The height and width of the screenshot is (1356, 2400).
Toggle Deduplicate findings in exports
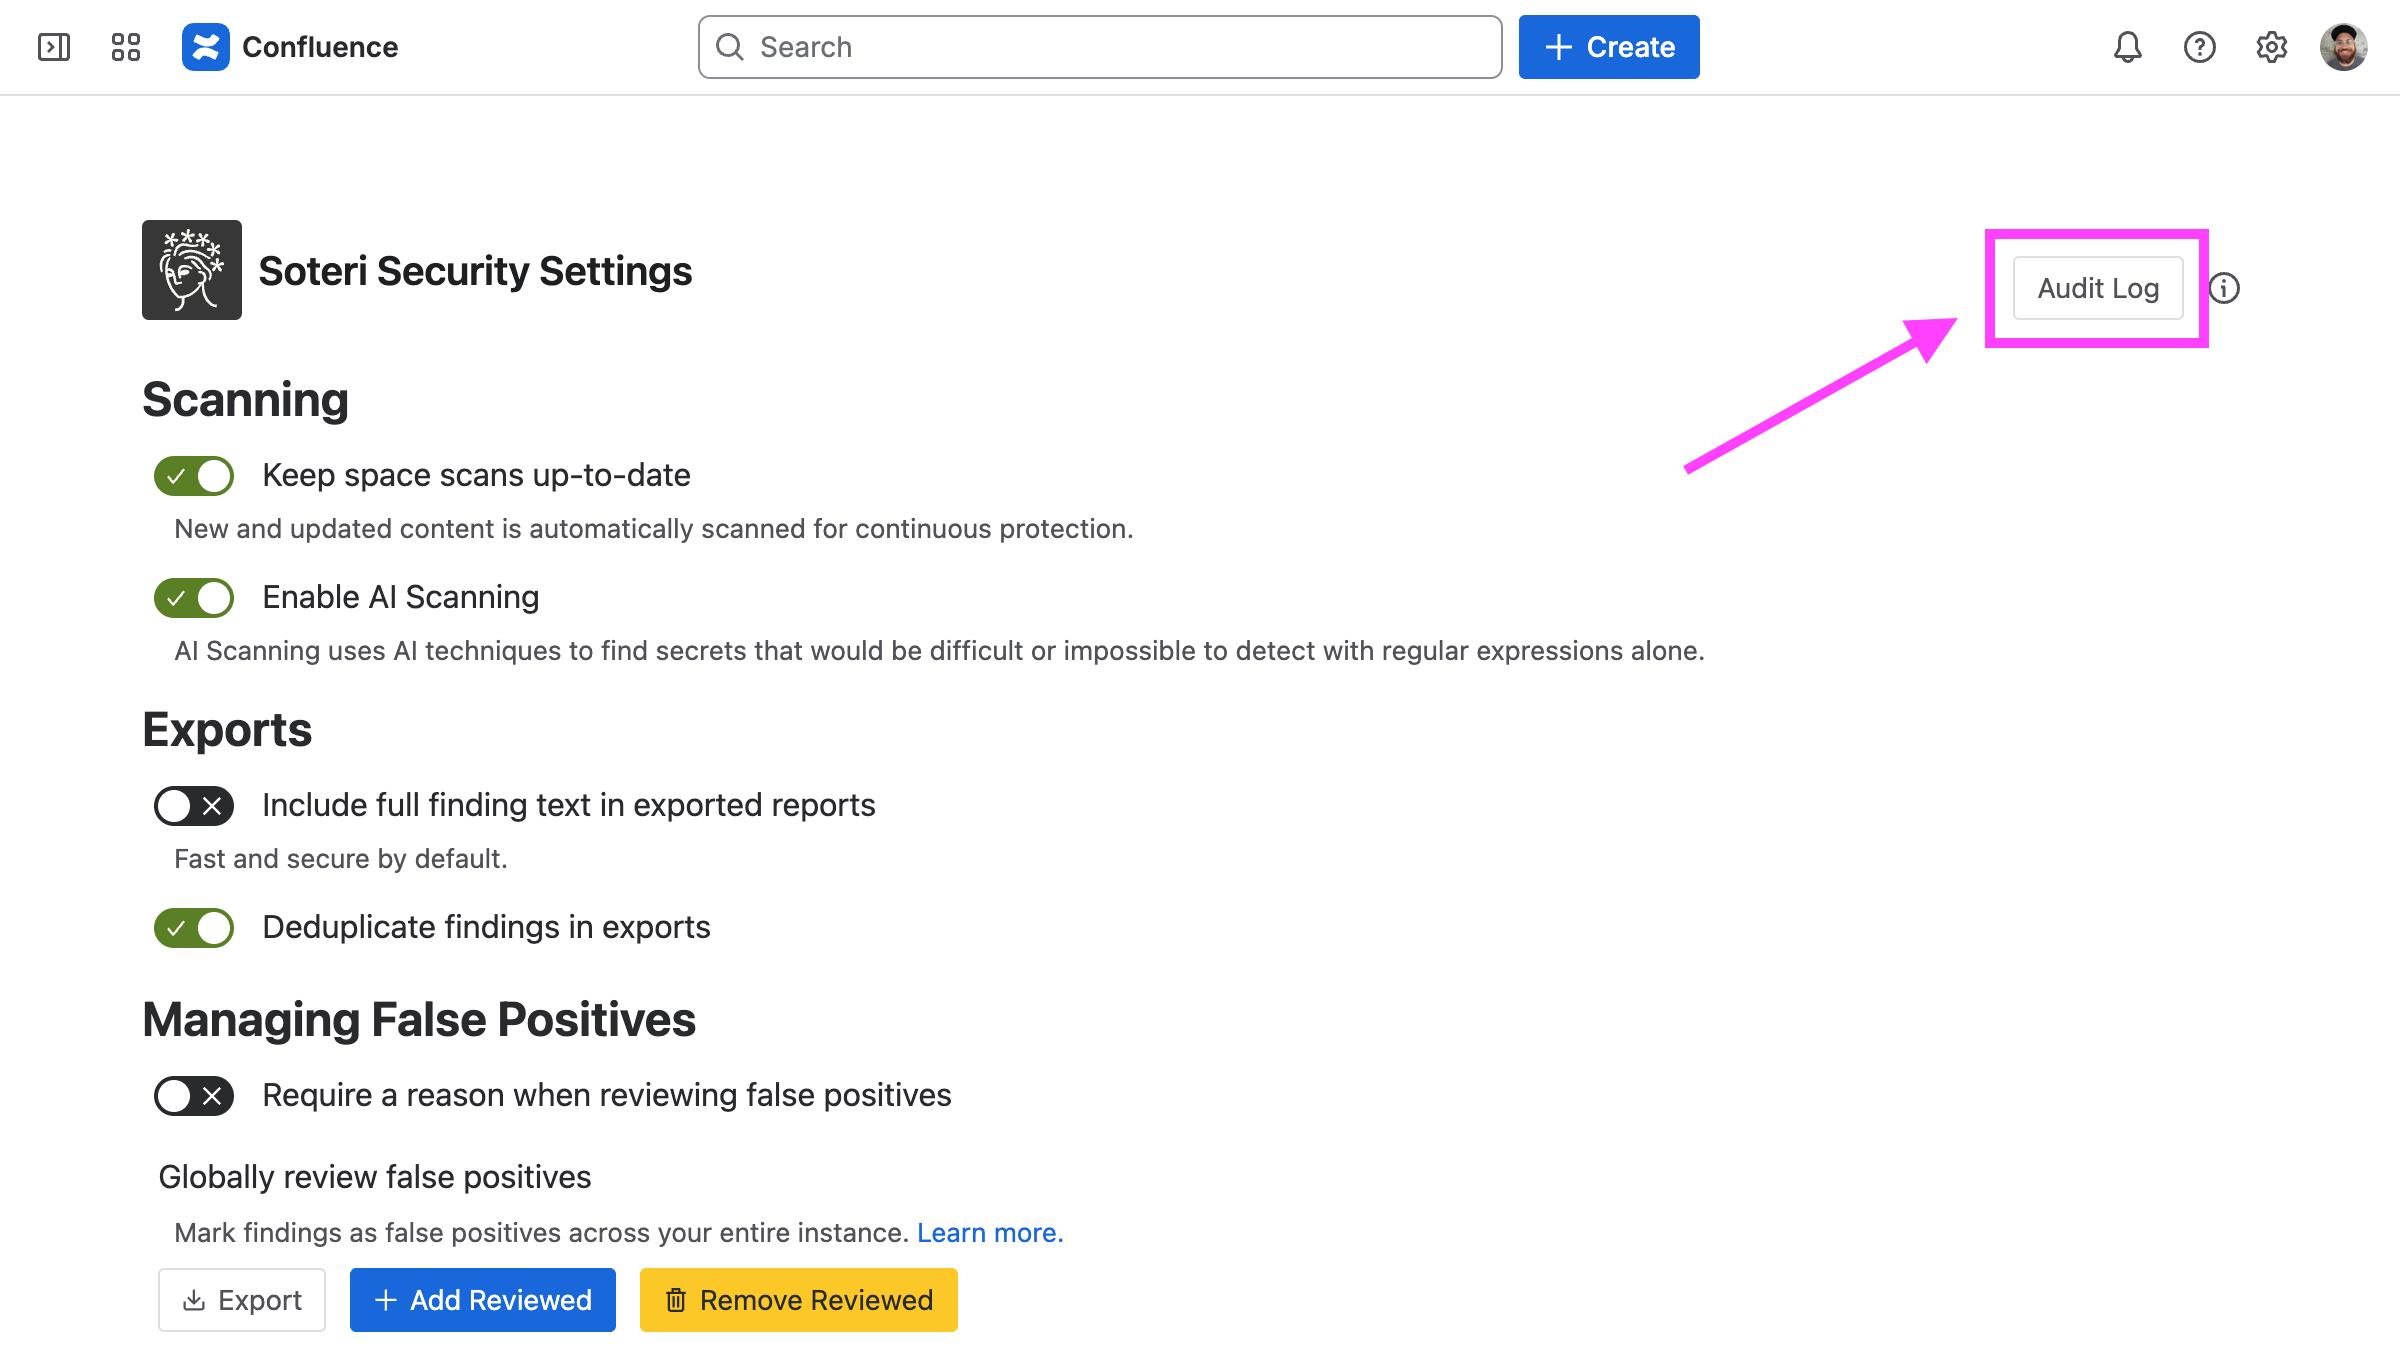[194, 928]
